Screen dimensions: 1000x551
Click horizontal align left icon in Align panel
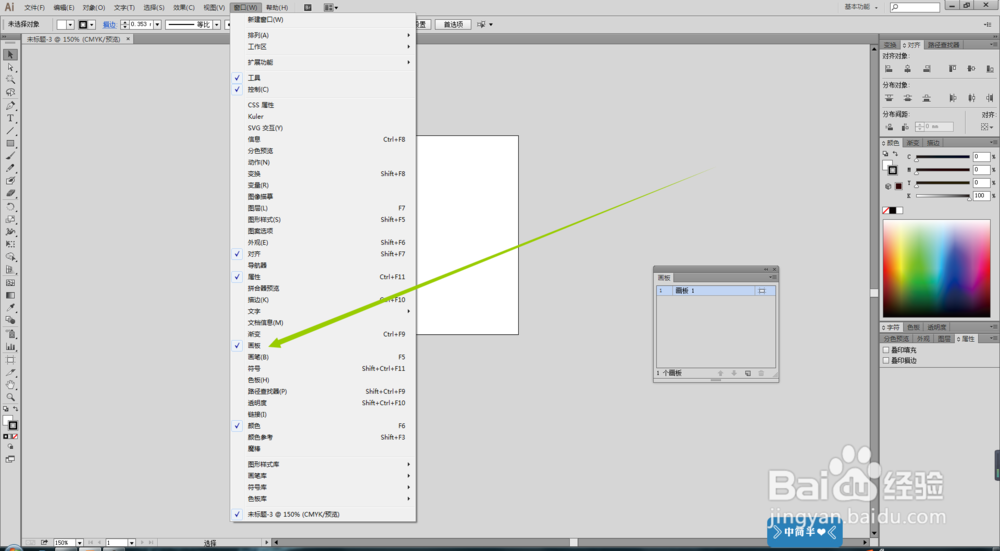point(888,69)
